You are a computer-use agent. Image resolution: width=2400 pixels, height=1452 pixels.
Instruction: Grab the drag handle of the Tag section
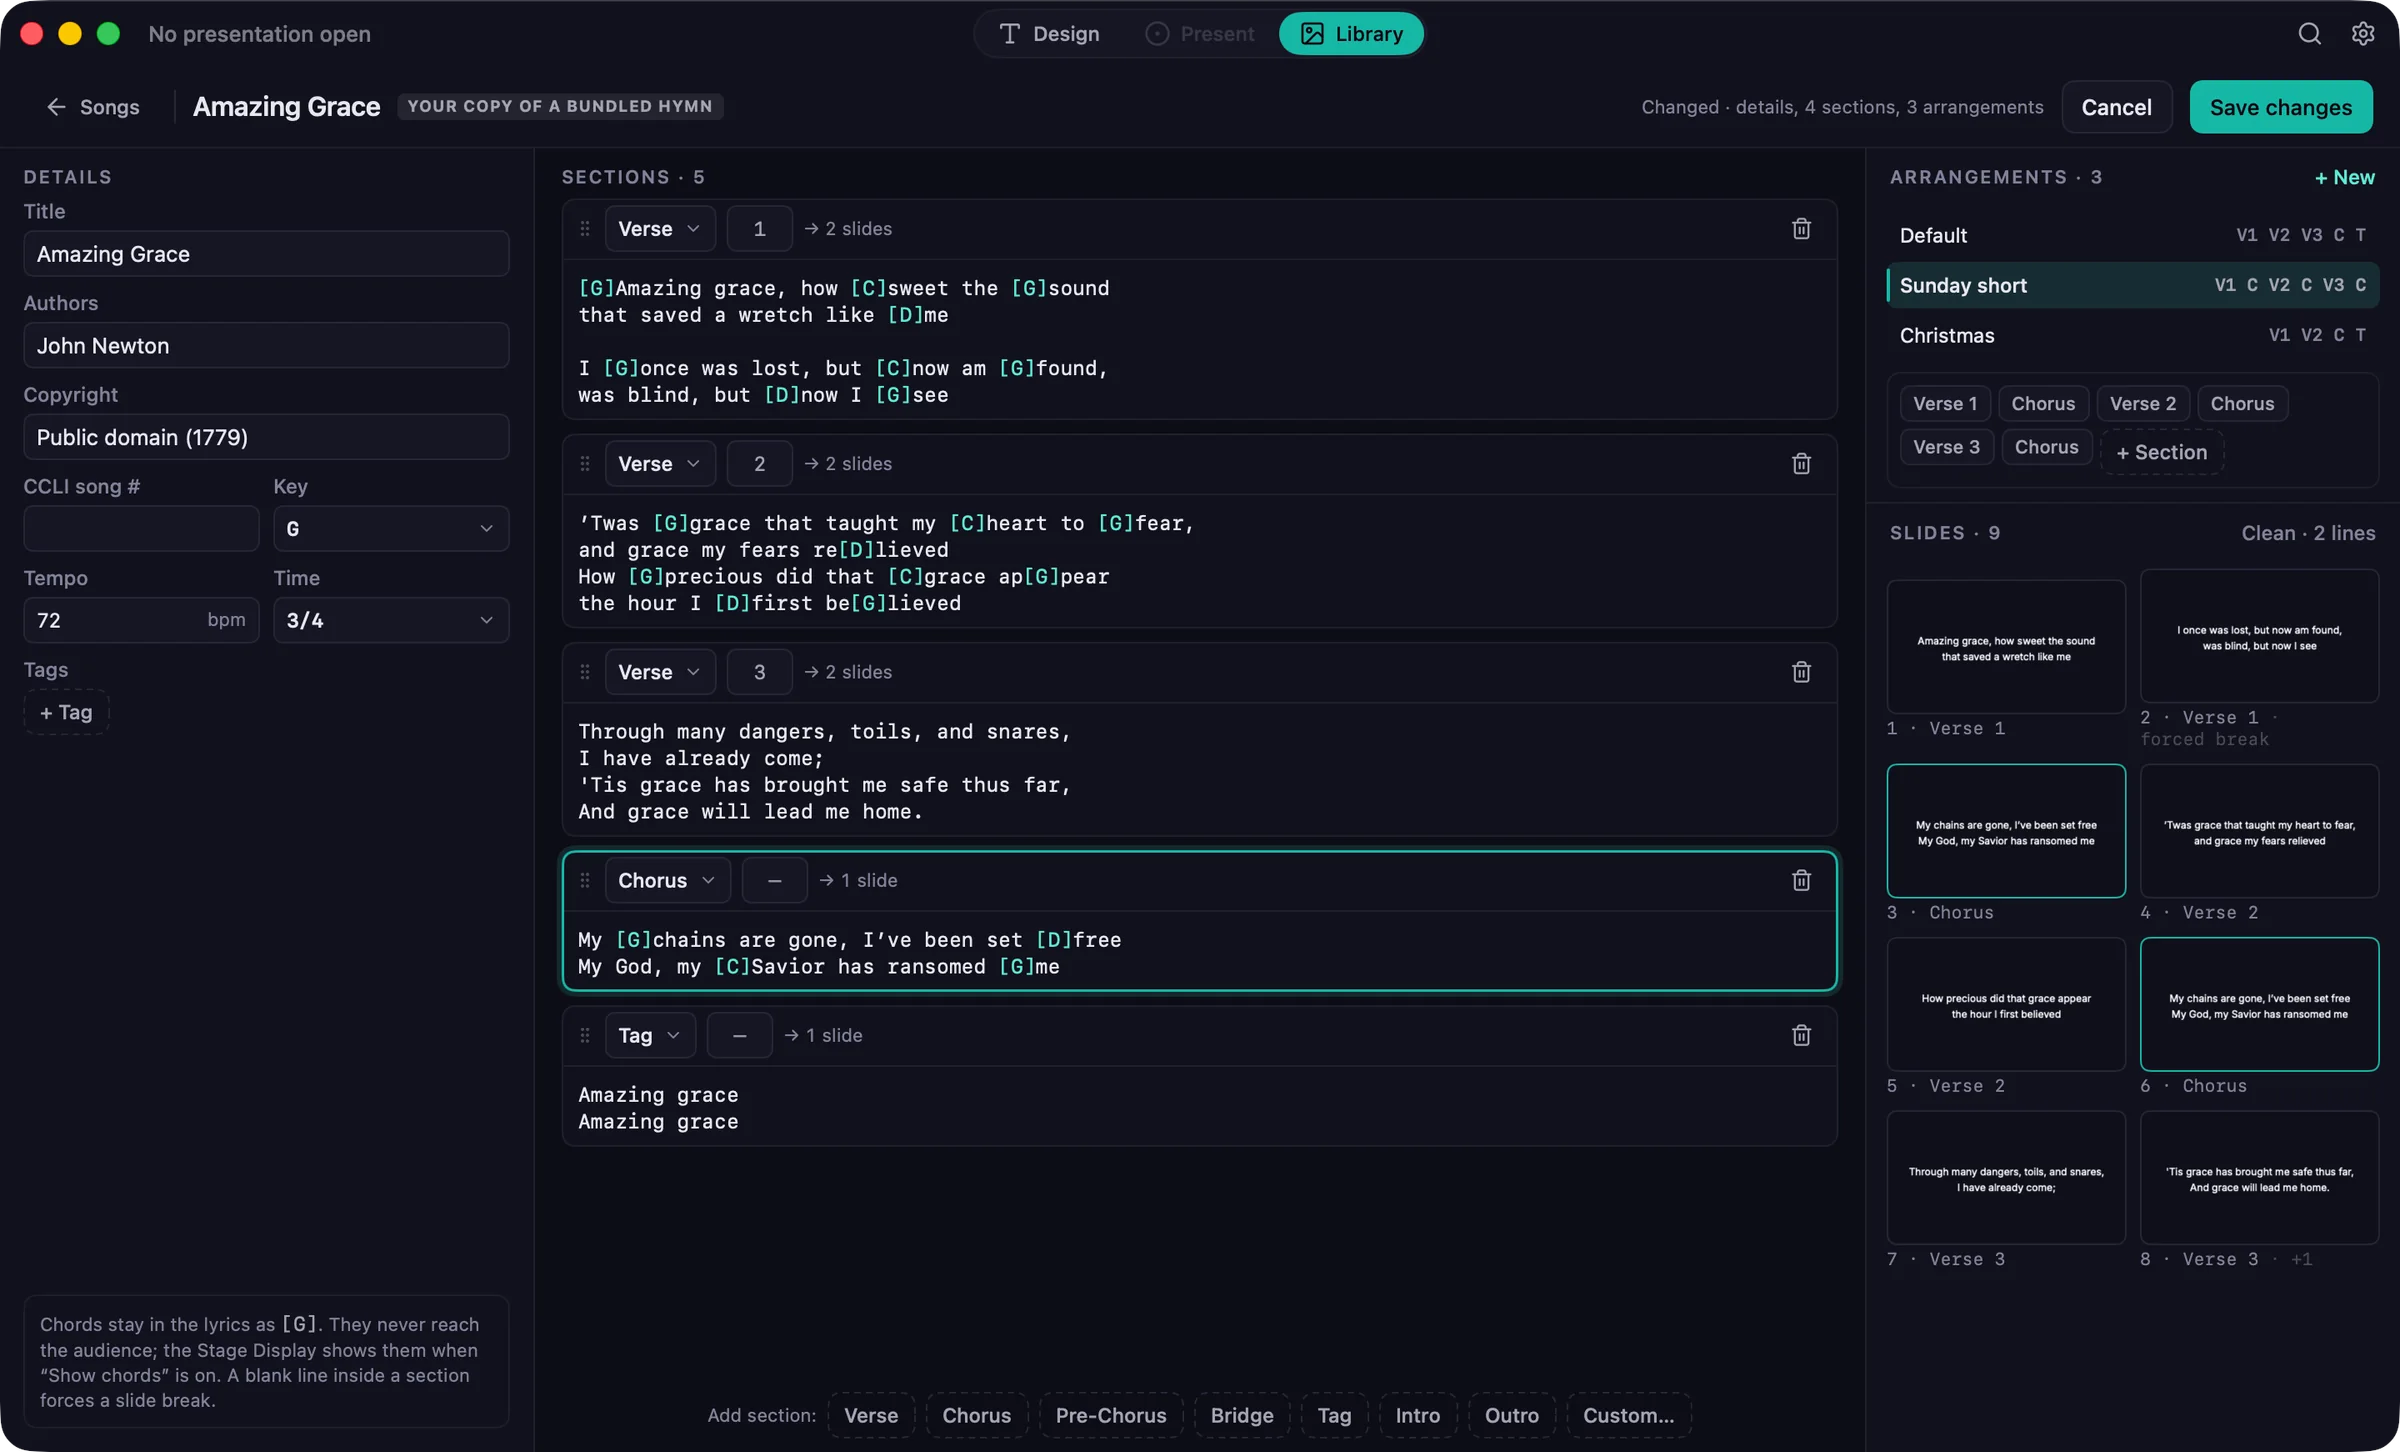point(585,1035)
